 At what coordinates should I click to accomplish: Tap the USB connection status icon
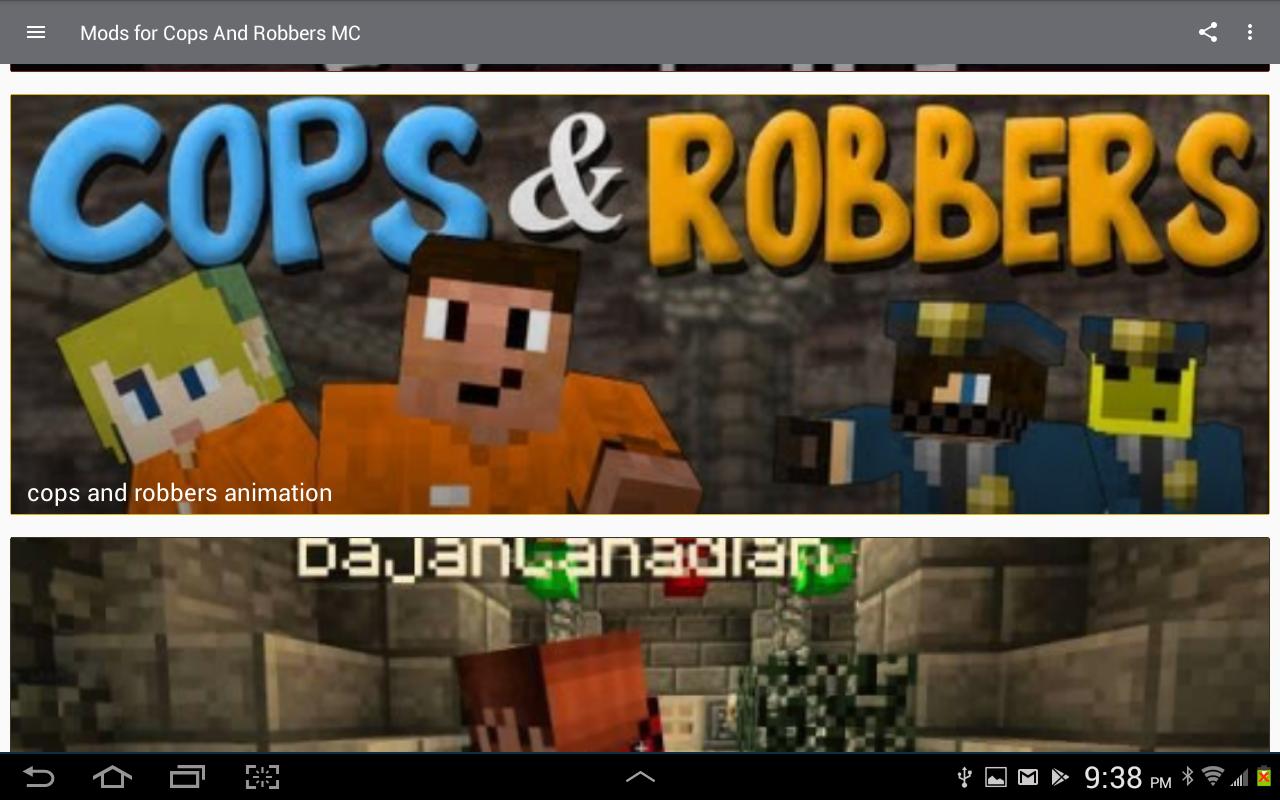(x=965, y=777)
